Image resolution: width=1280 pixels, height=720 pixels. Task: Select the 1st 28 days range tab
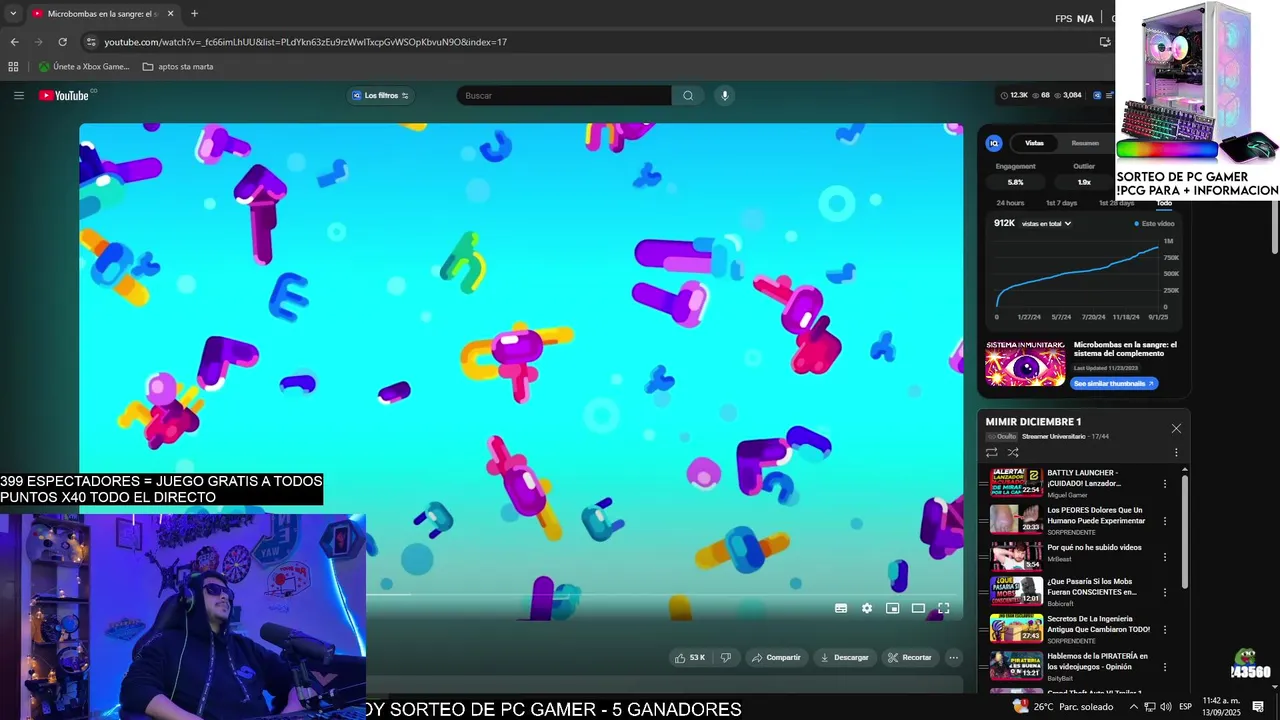click(x=1117, y=203)
